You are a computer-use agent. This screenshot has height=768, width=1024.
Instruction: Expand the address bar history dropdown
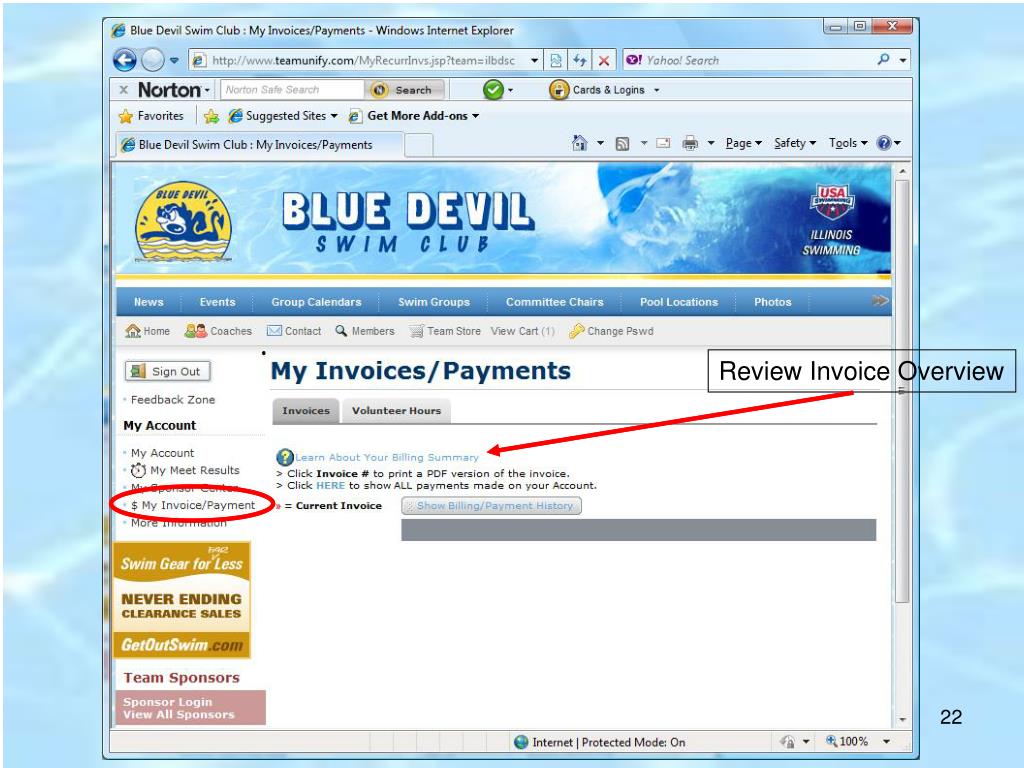(x=534, y=61)
